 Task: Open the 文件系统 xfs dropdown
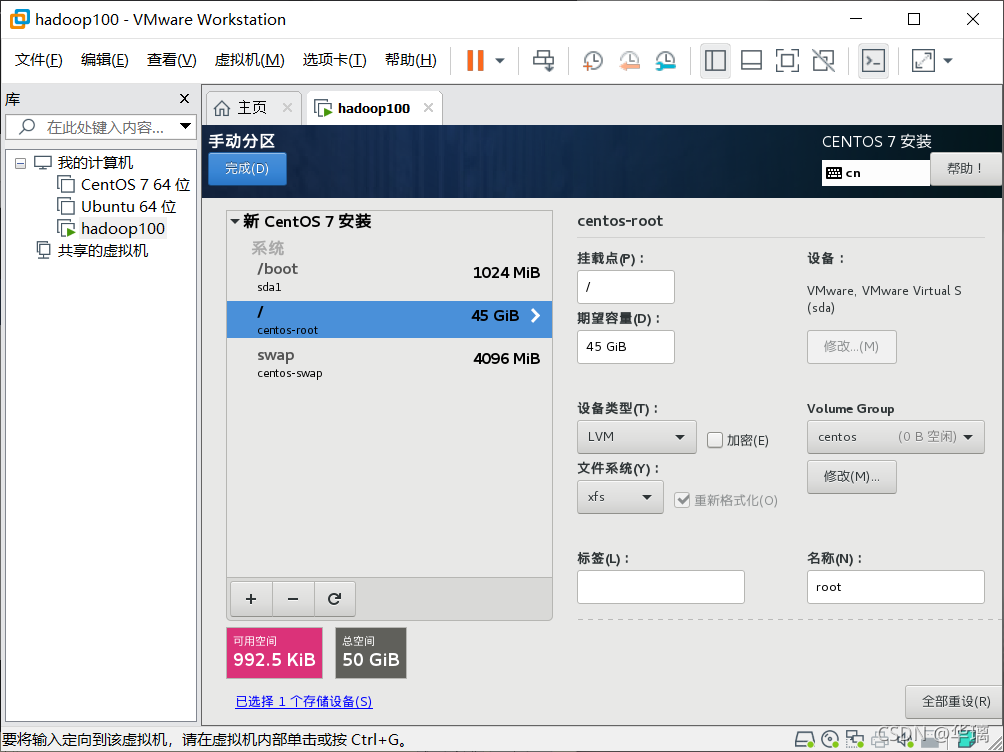tap(620, 497)
